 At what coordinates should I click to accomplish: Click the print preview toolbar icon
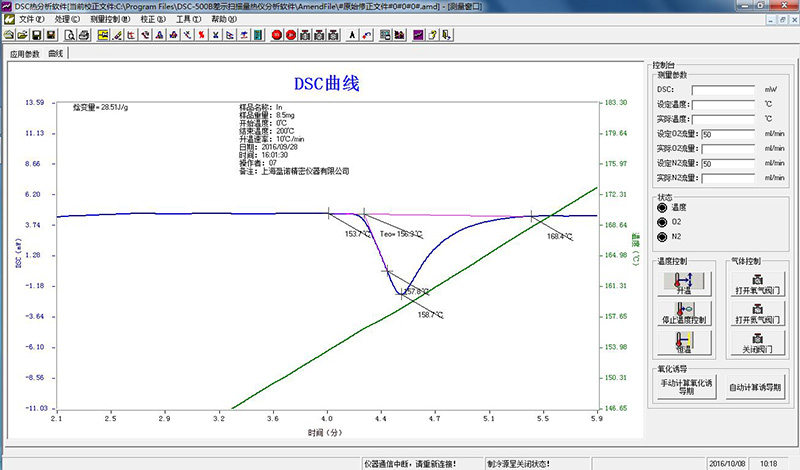[65, 35]
